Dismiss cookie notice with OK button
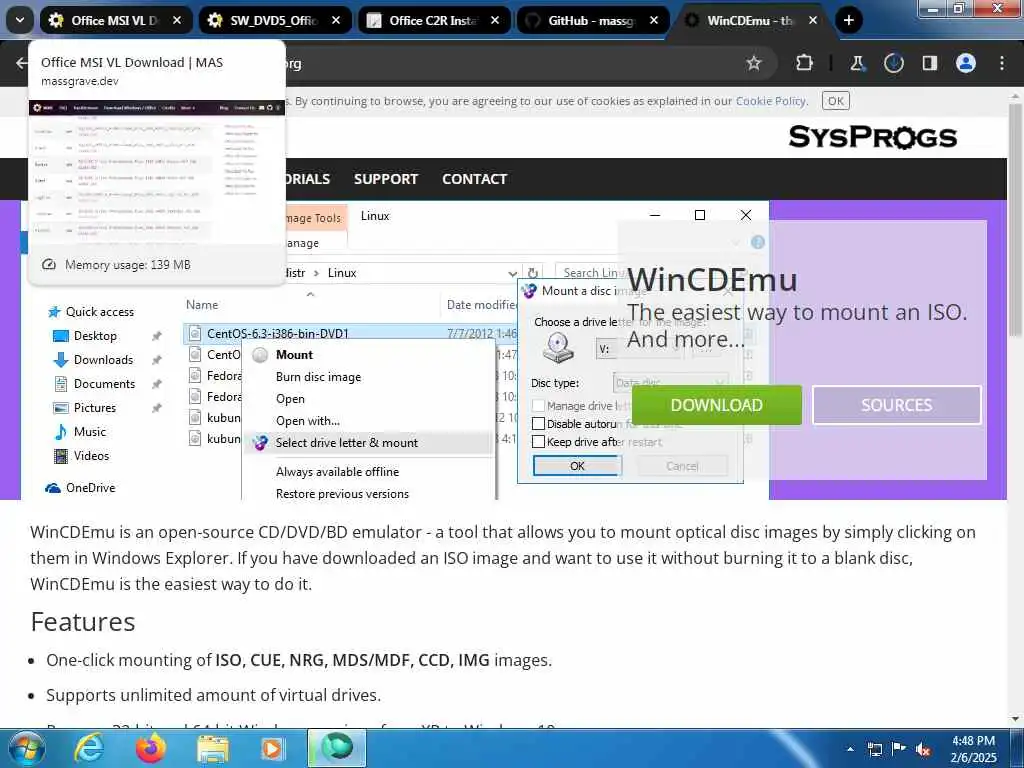 (835, 101)
